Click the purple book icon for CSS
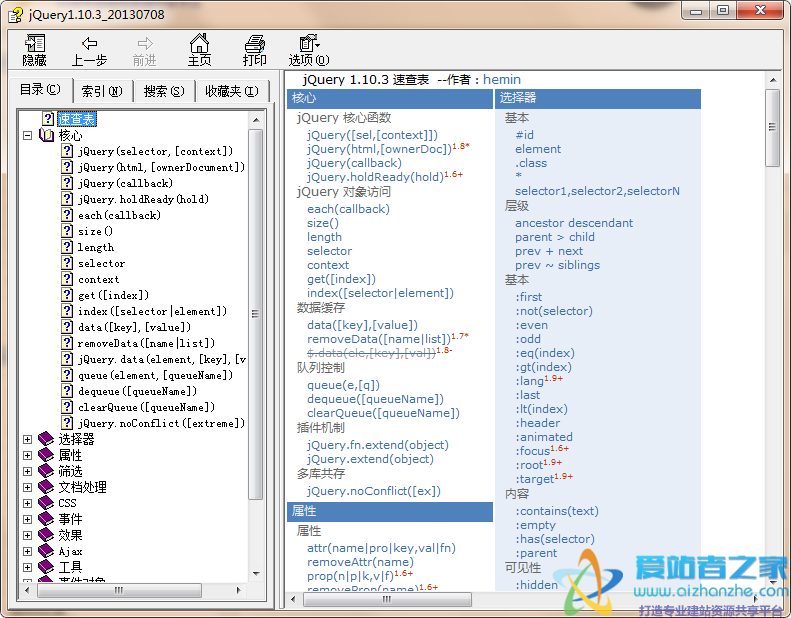Viewport: 791px width, 618px height. 46,502
